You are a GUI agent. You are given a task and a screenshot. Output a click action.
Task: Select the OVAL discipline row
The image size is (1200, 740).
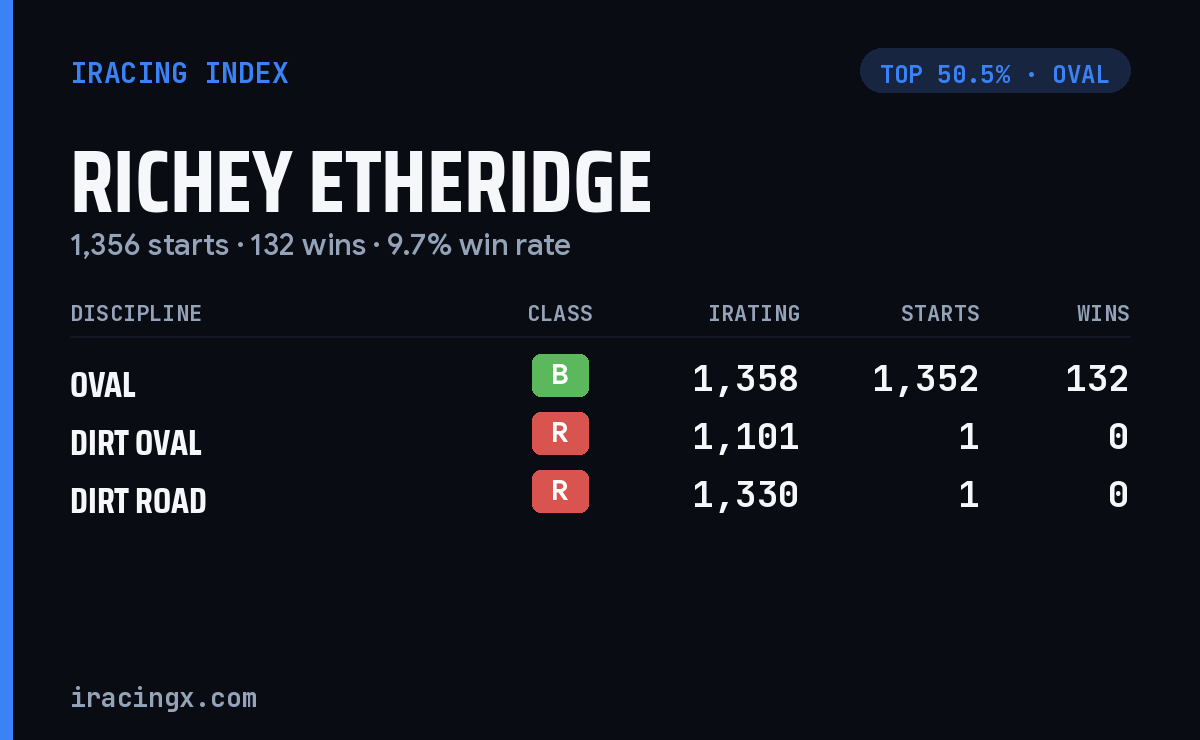tap(600, 380)
